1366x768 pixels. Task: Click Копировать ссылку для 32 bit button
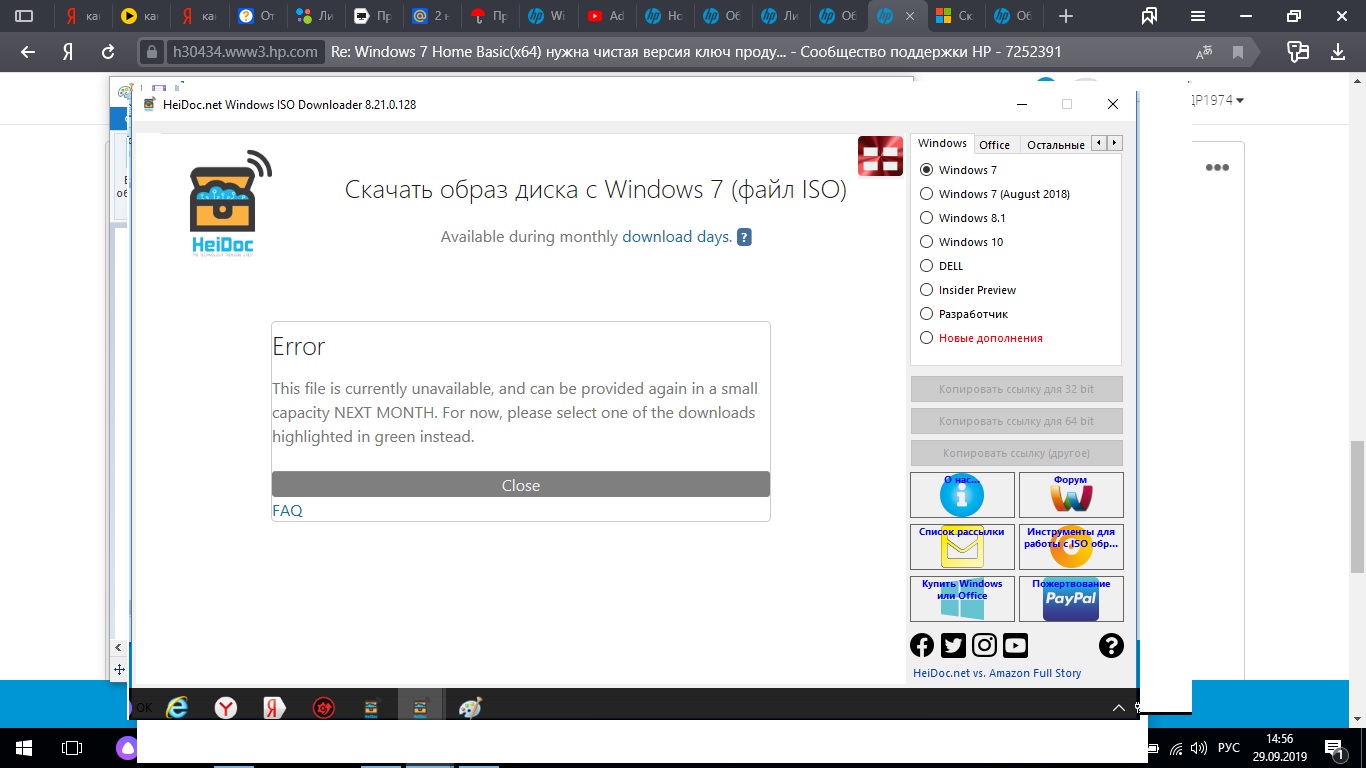pyautogui.click(x=1017, y=389)
